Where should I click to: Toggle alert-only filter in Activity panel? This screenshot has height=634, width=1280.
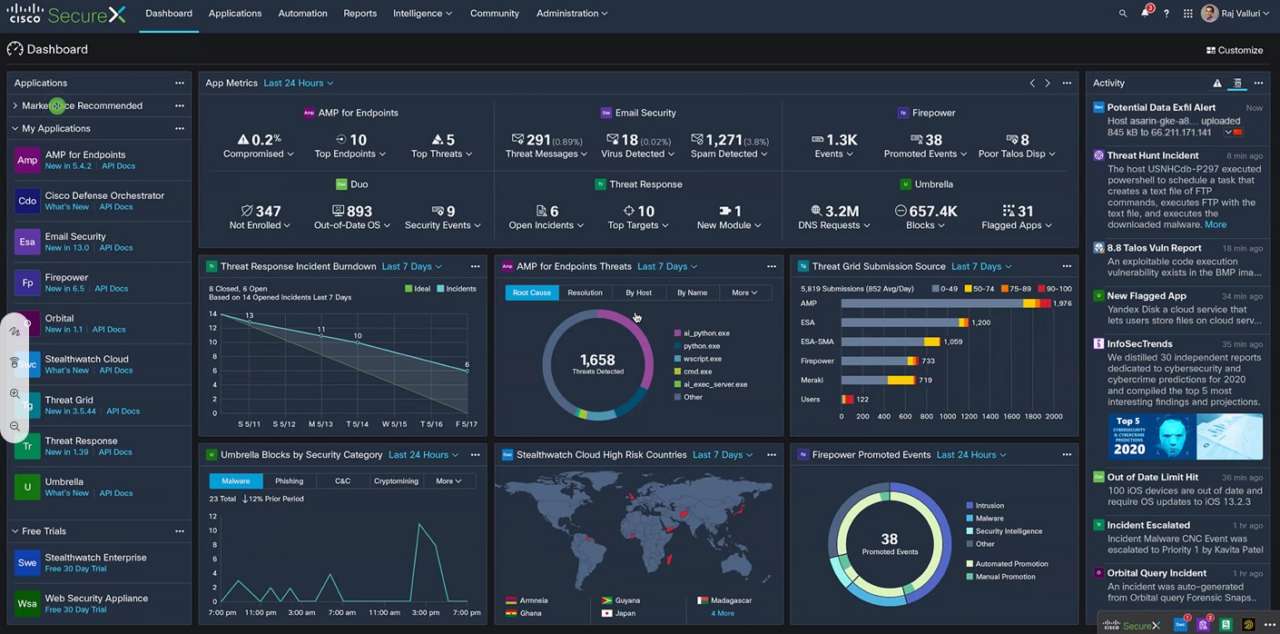click(x=1217, y=83)
